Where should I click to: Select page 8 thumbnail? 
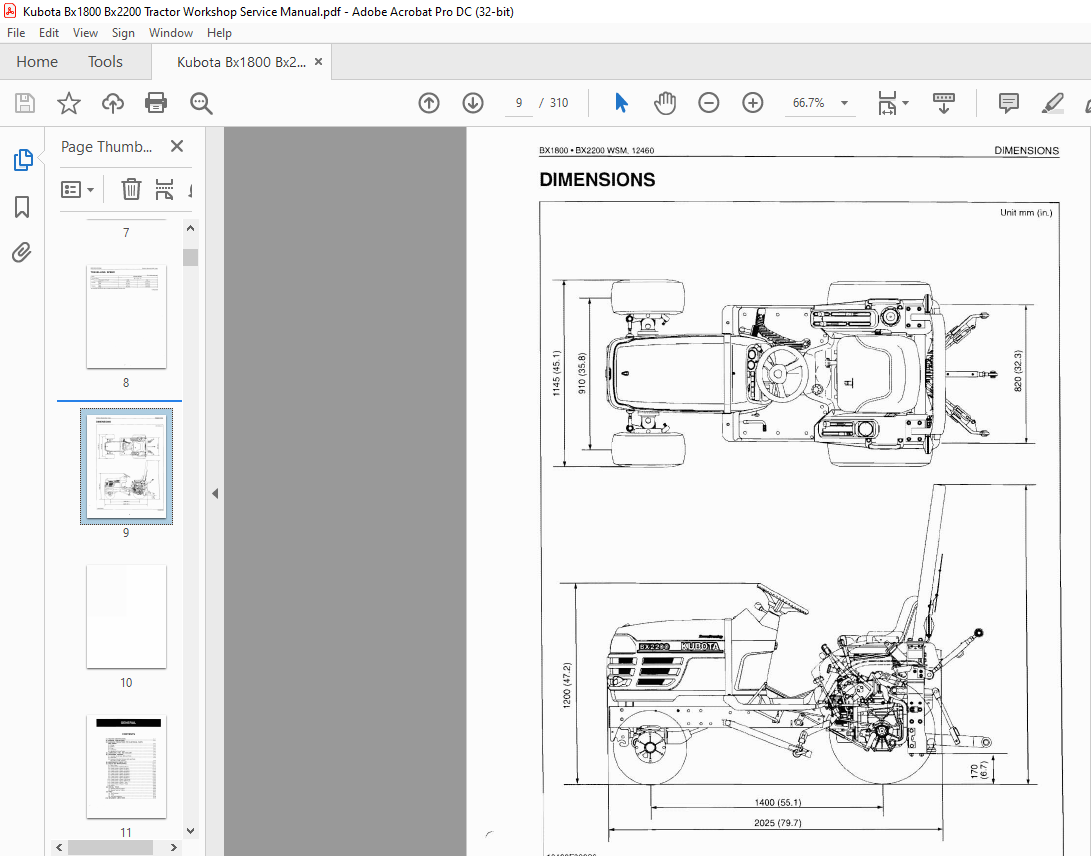pyautogui.click(x=126, y=317)
